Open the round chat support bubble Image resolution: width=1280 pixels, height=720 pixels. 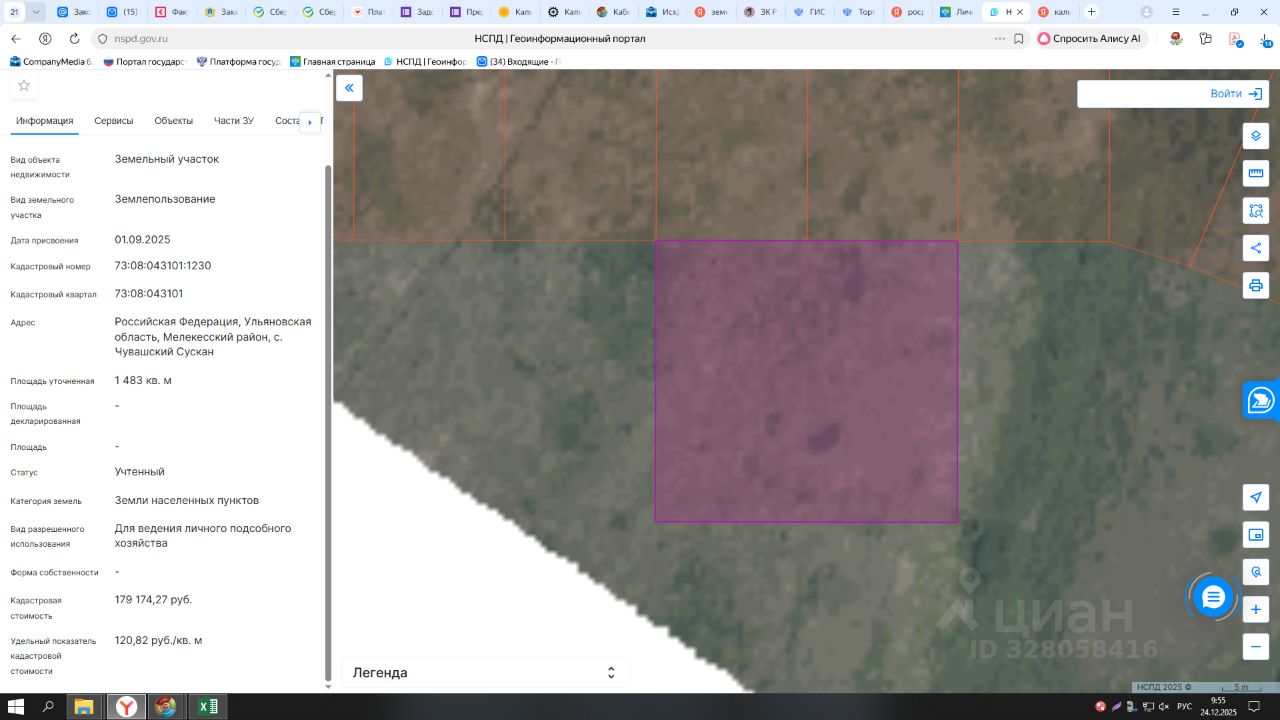1213,598
